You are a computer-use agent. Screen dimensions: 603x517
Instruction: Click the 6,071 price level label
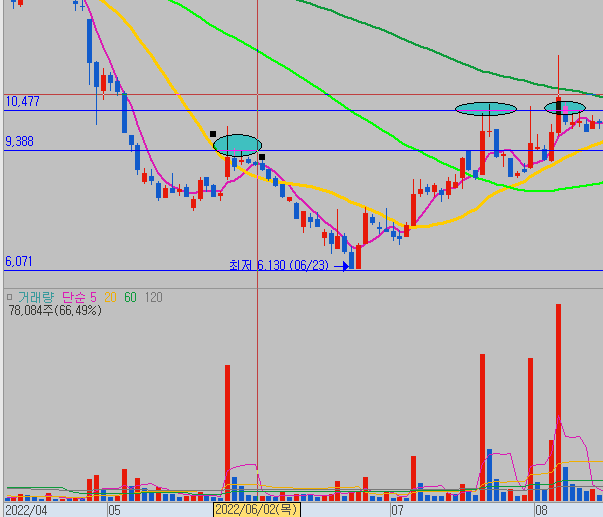18,262
